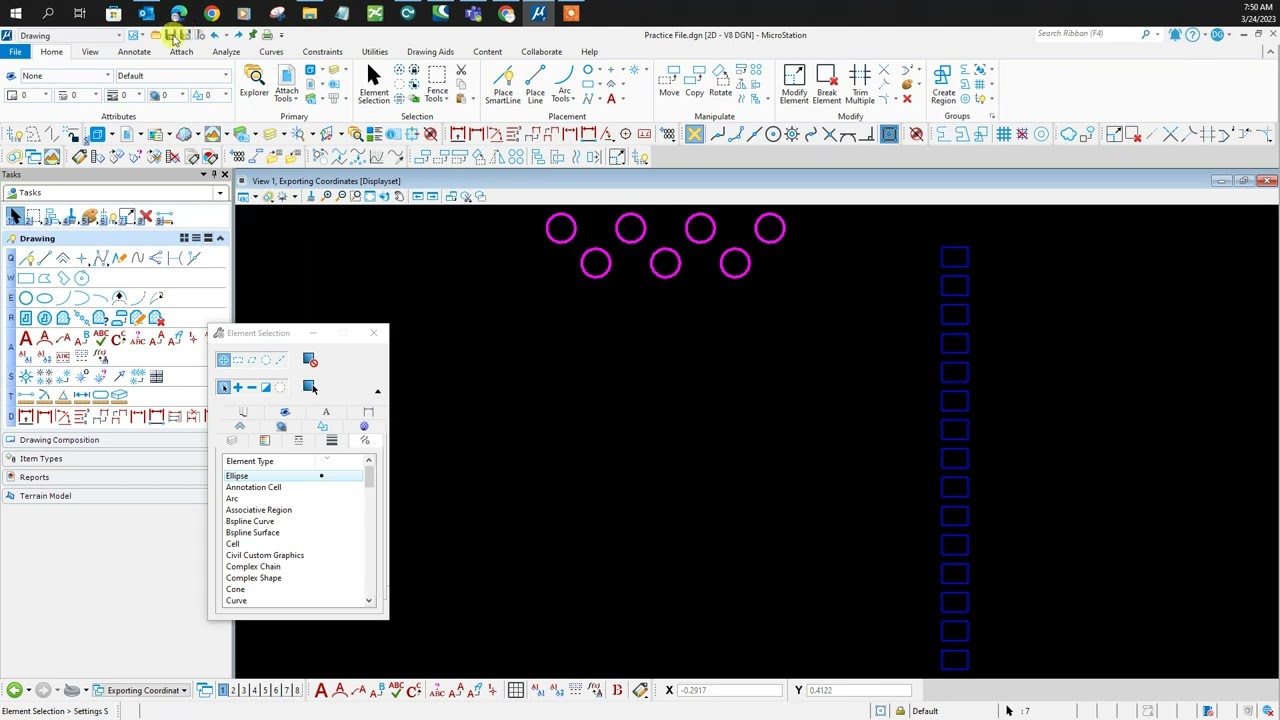This screenshot has width=1280, height=720.
Task: Open the active level None dropdown
Action: (x=66, y=76)
